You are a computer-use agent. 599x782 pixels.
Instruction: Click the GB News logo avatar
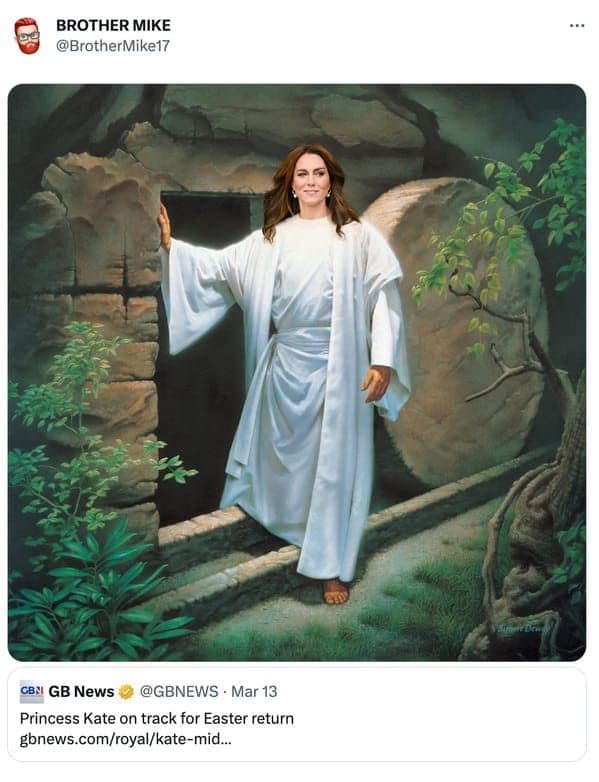(32, 692)
